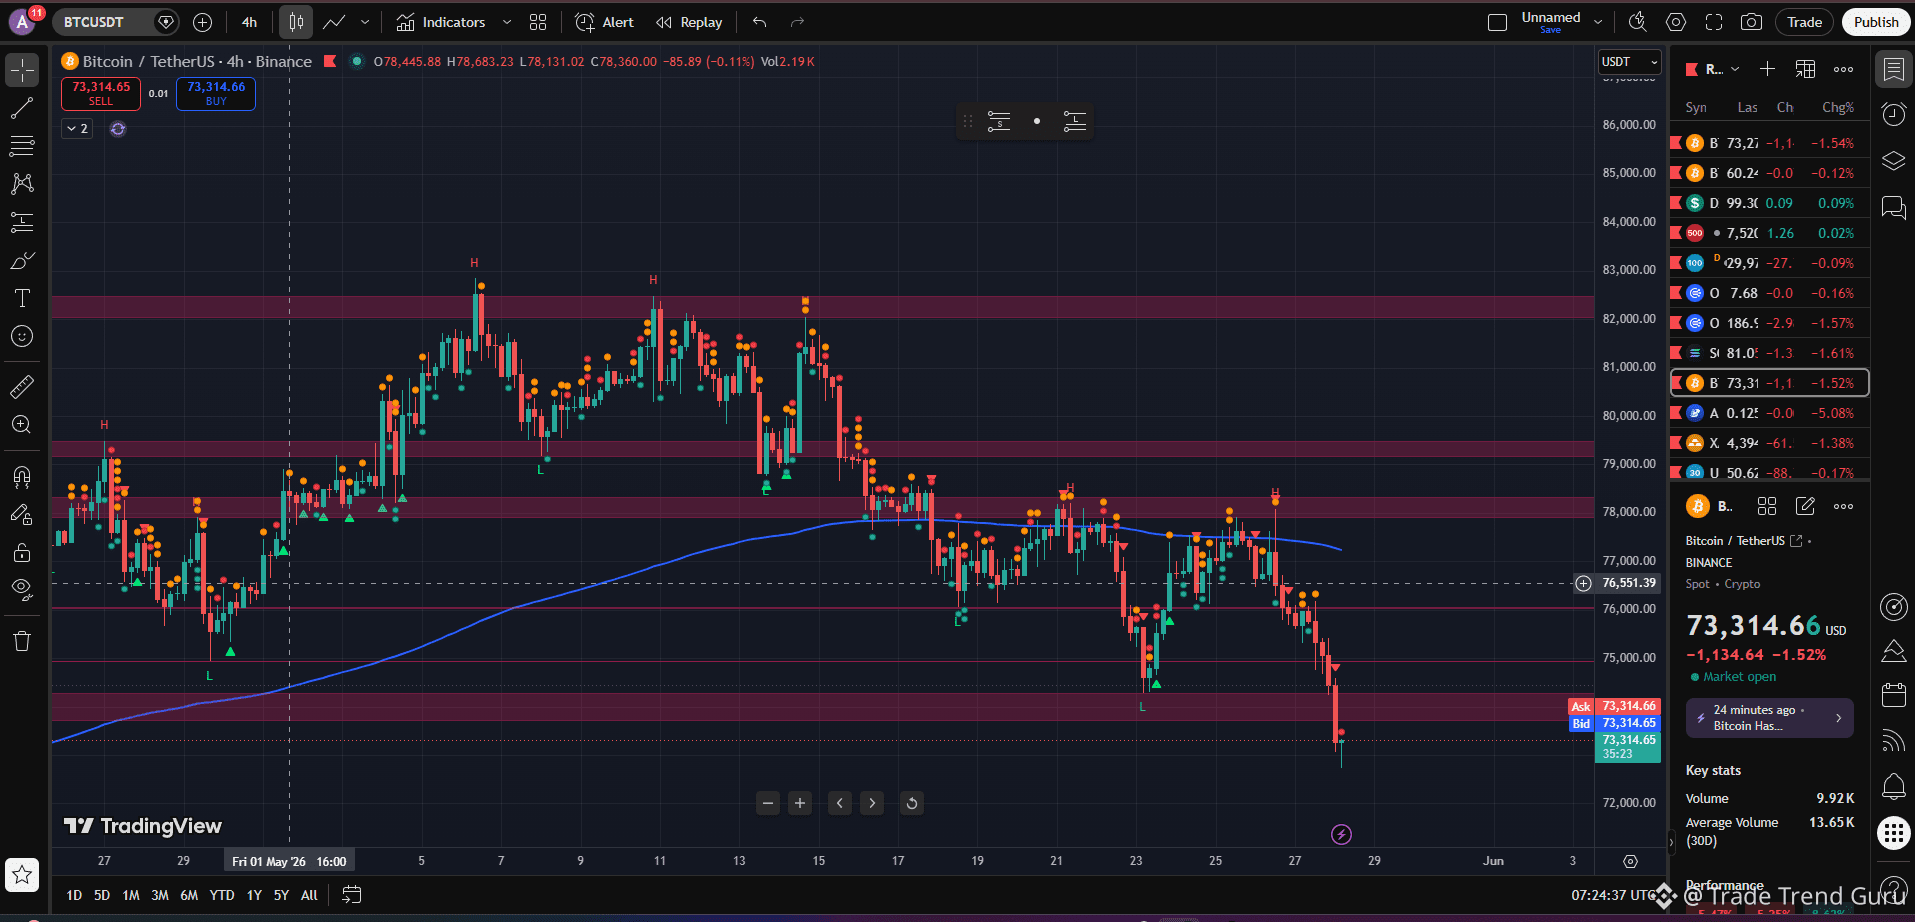Add a note with the details pencil icon
Viewport: 1915px width, 922px height.
1805,506
